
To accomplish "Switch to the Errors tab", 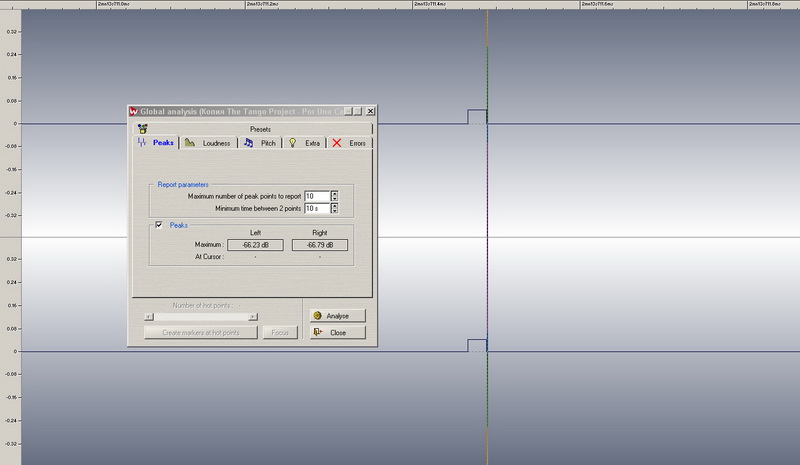I will click(349, 143).
